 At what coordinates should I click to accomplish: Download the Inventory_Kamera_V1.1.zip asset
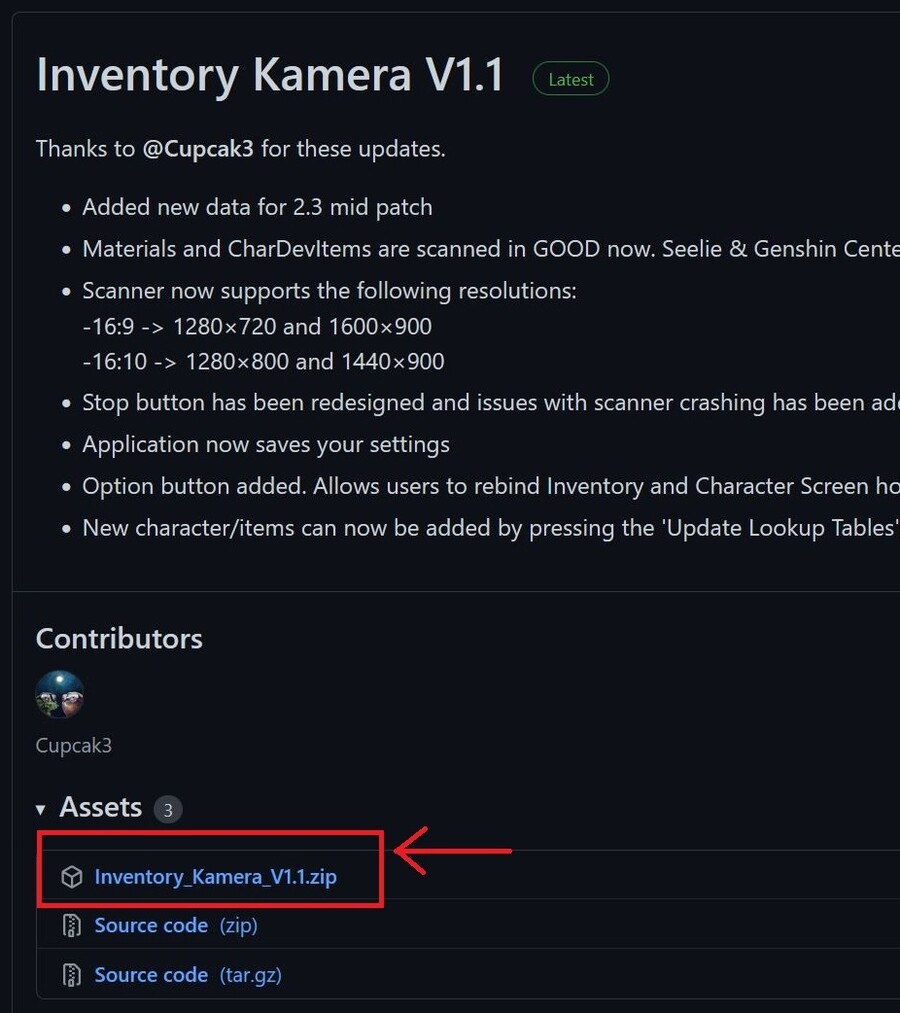[x=215, y=877]
